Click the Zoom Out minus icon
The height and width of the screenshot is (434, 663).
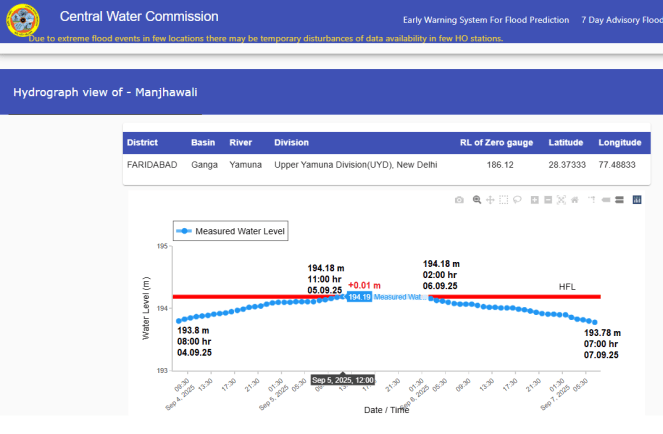point(548,200)
